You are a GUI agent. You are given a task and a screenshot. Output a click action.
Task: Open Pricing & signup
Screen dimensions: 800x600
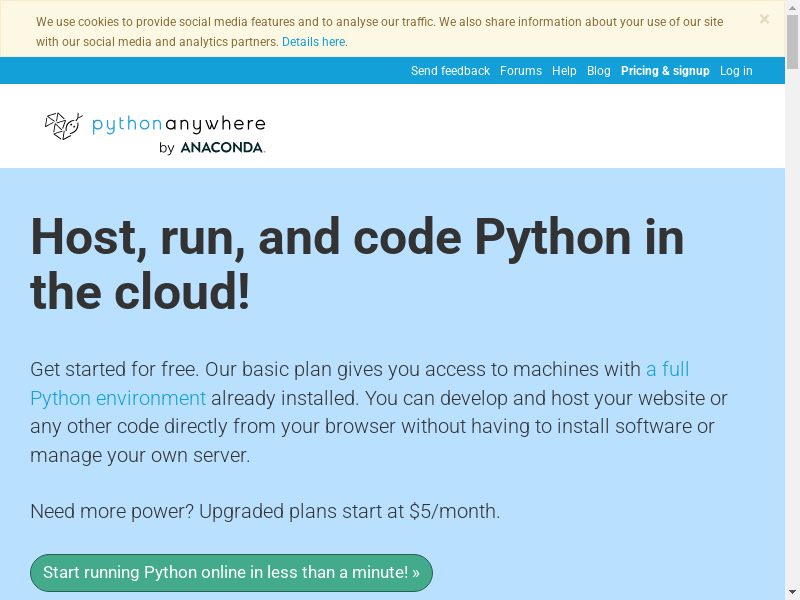pyautogui.click(x=665, y=71)
